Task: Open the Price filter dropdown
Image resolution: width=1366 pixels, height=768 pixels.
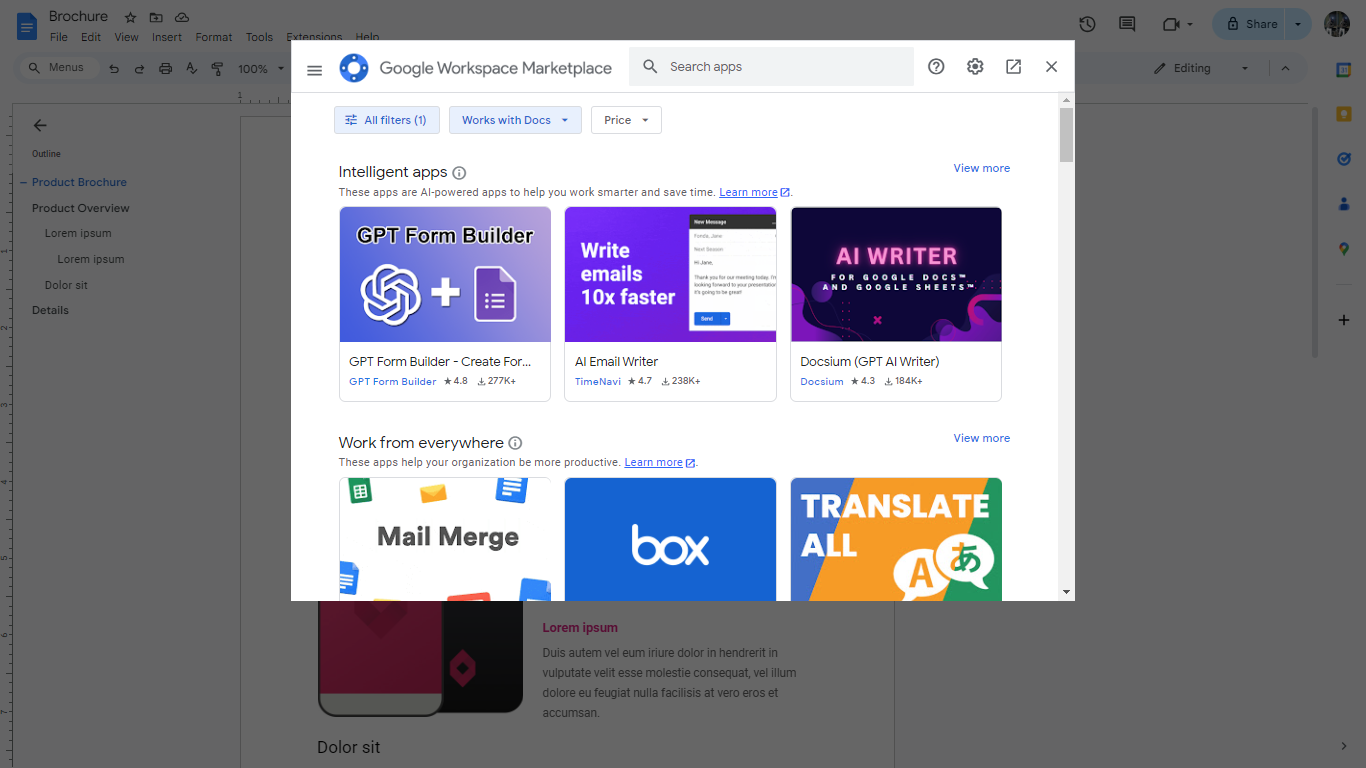Action: [x=626, y=120]
